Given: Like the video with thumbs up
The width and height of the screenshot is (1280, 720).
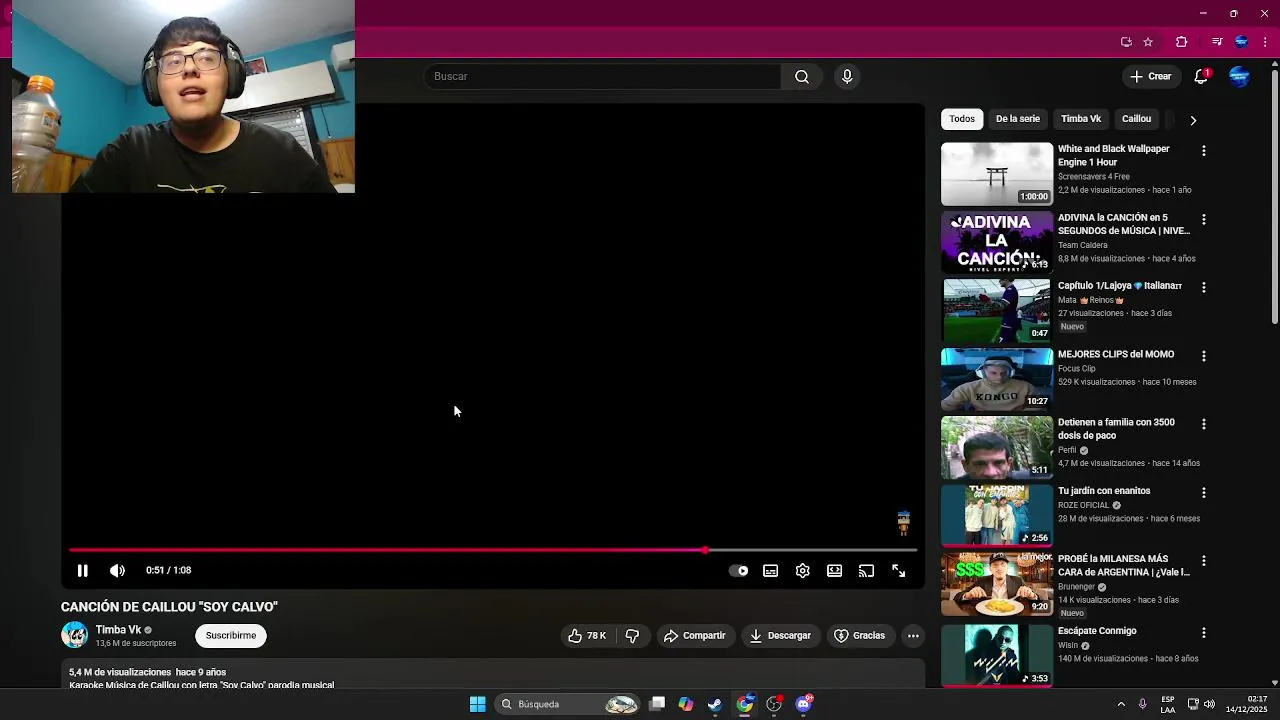Looking at the screenshot, I should click(587, 635).
